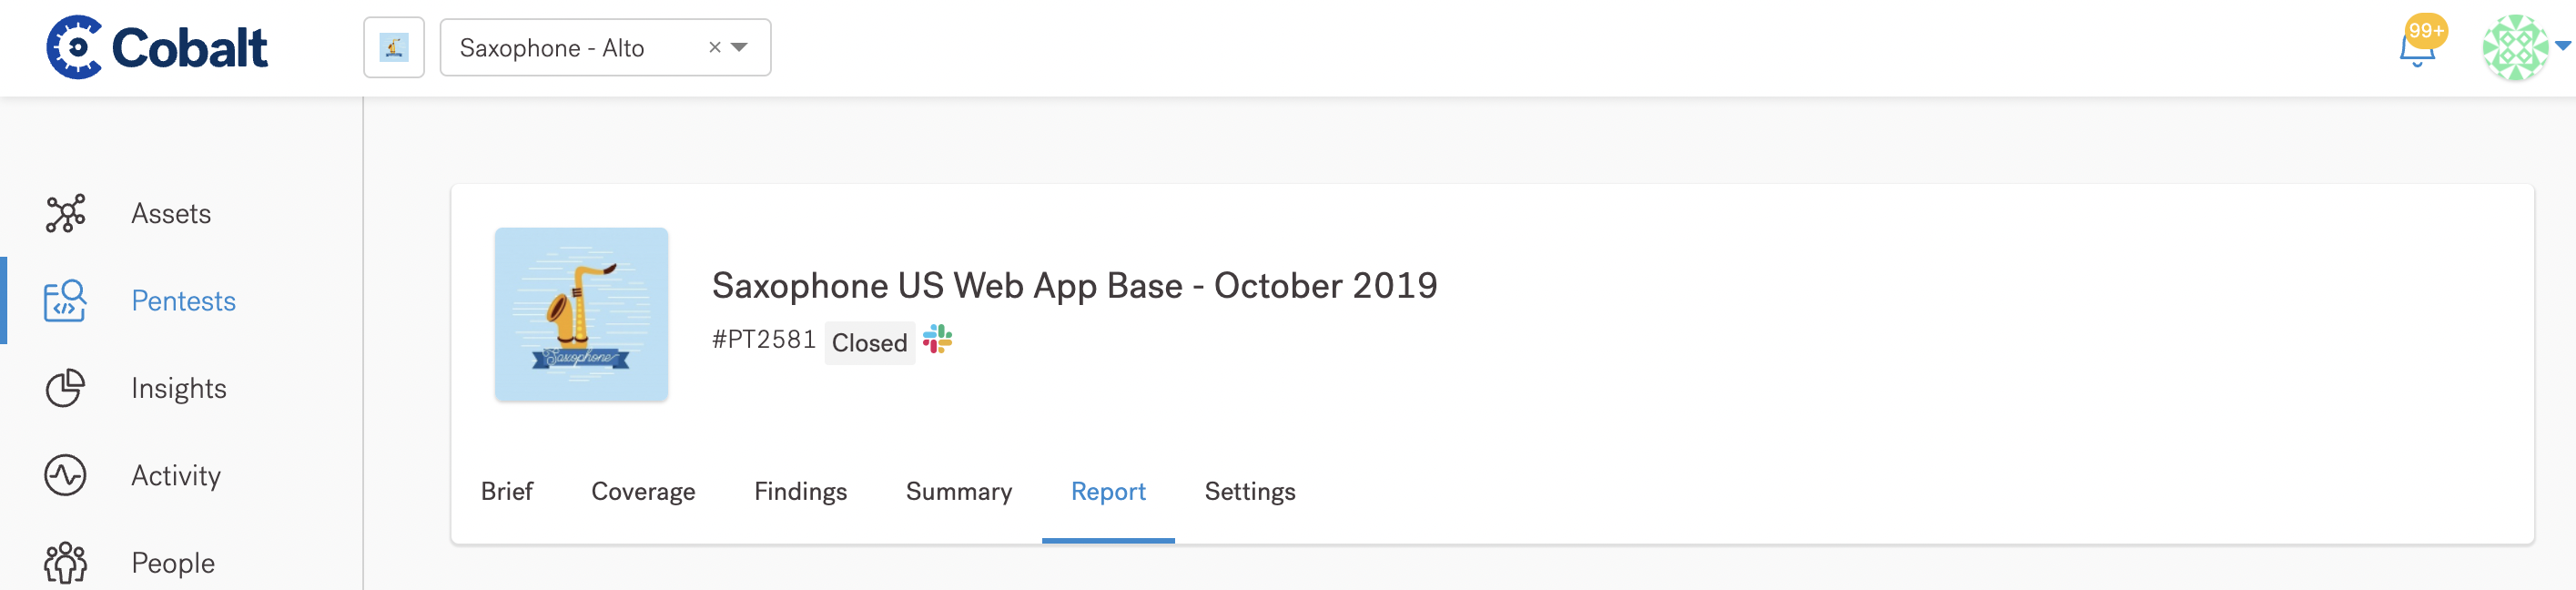Open People in the sidebar
The image size is (2576, 590).
tap(173, 562)
